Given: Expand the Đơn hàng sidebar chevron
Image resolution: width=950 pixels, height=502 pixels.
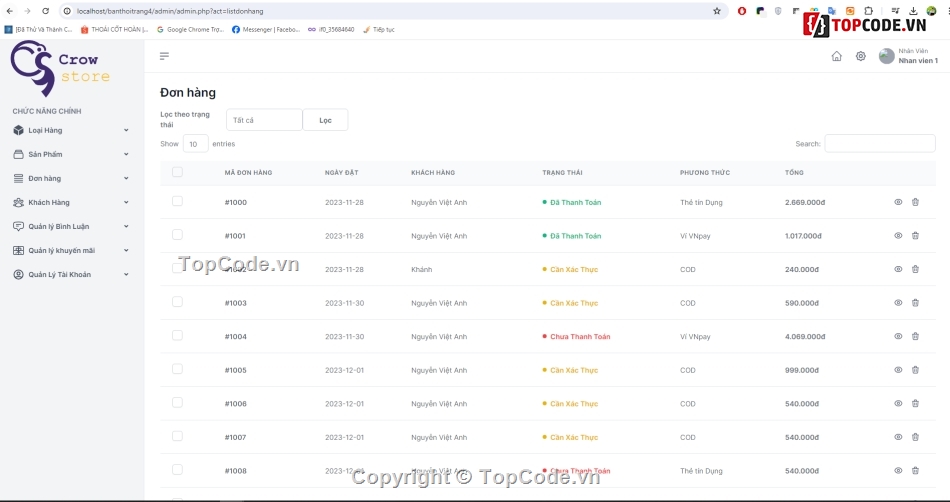Looking at the screenshot, I should (x=126, y=179).
